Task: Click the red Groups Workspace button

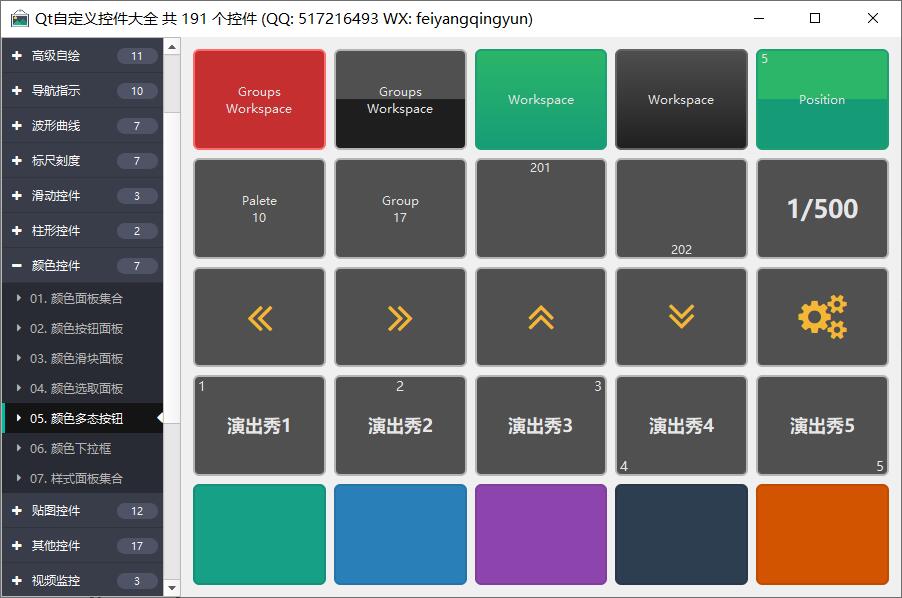Action: pos(259,100)
